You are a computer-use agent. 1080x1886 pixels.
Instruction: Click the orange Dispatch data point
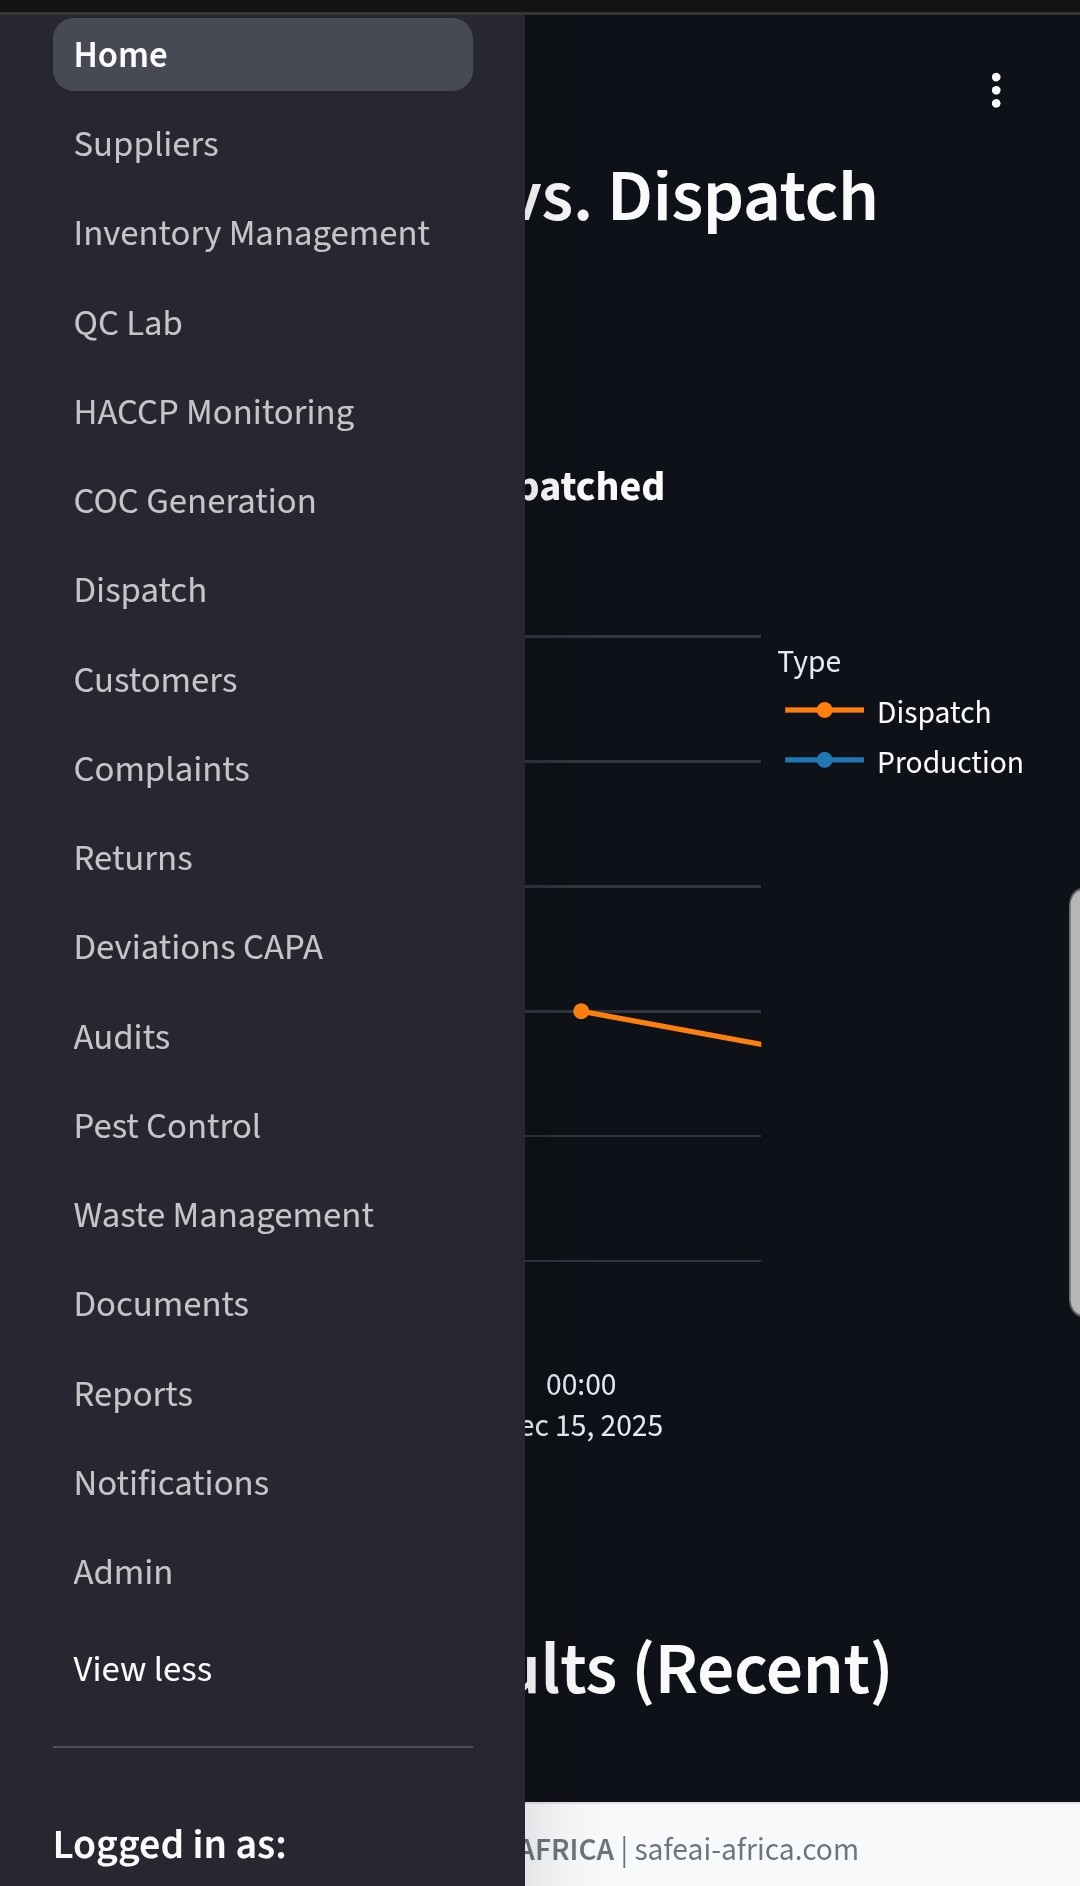(581, 1011)
